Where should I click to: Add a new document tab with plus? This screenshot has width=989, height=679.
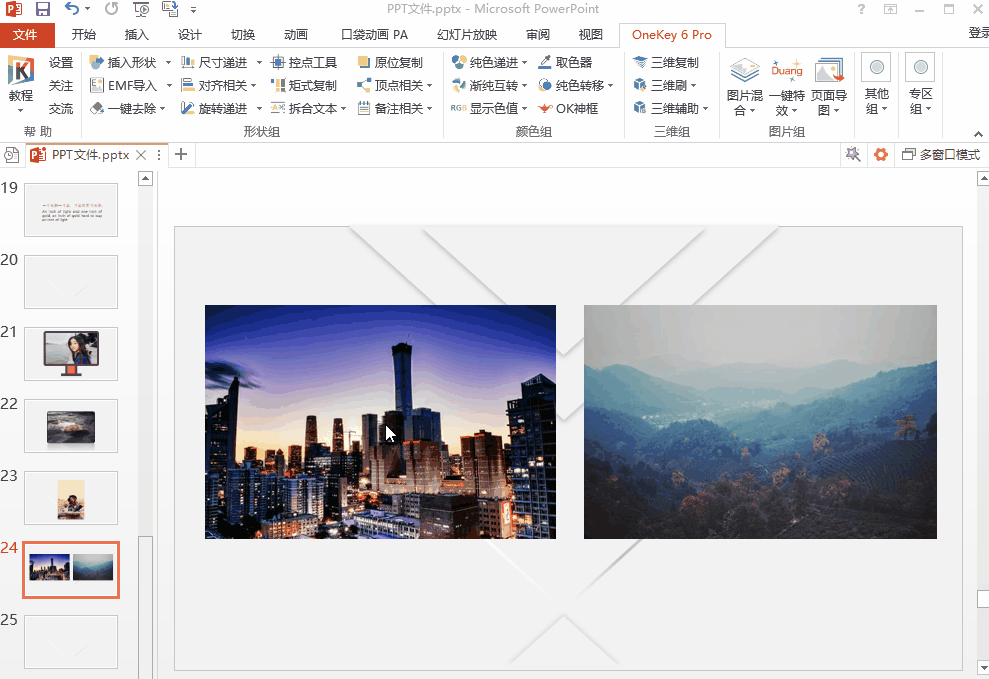click(181, 154)
